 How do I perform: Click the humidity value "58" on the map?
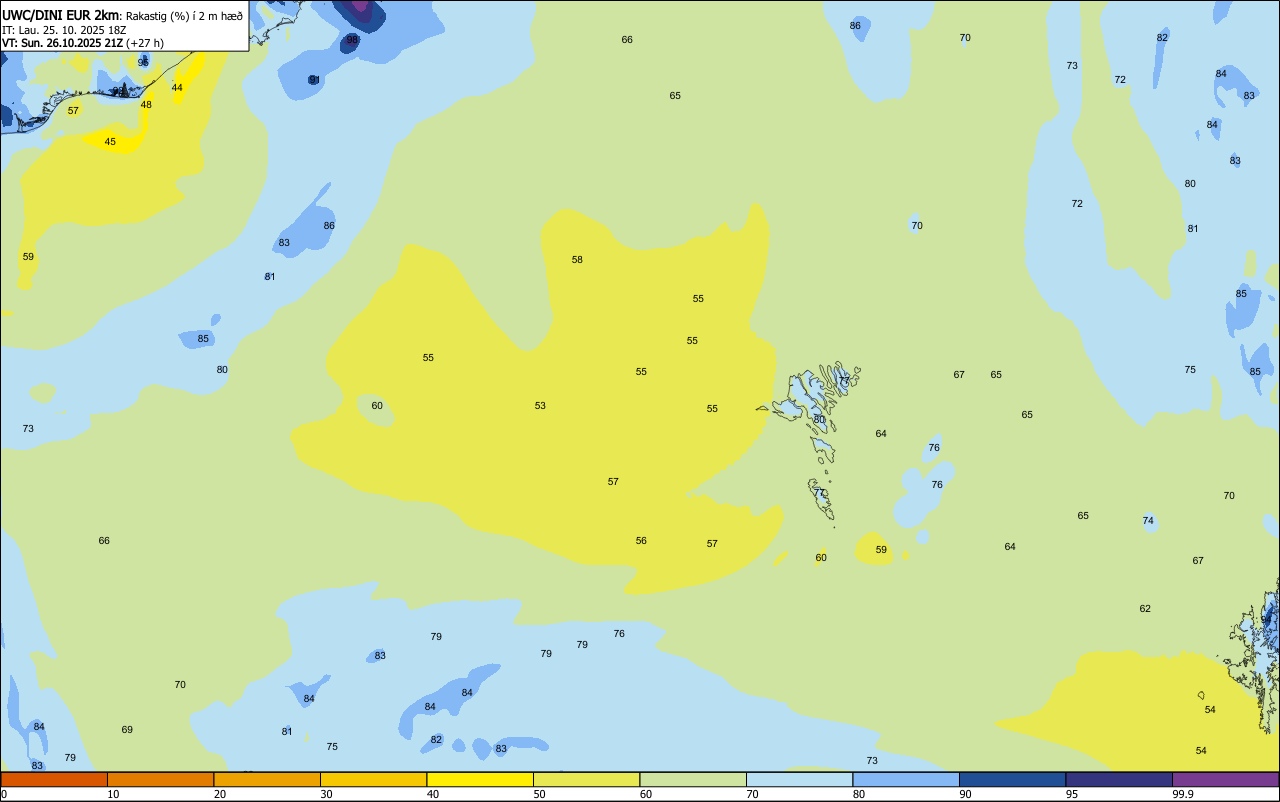[577, 260]
